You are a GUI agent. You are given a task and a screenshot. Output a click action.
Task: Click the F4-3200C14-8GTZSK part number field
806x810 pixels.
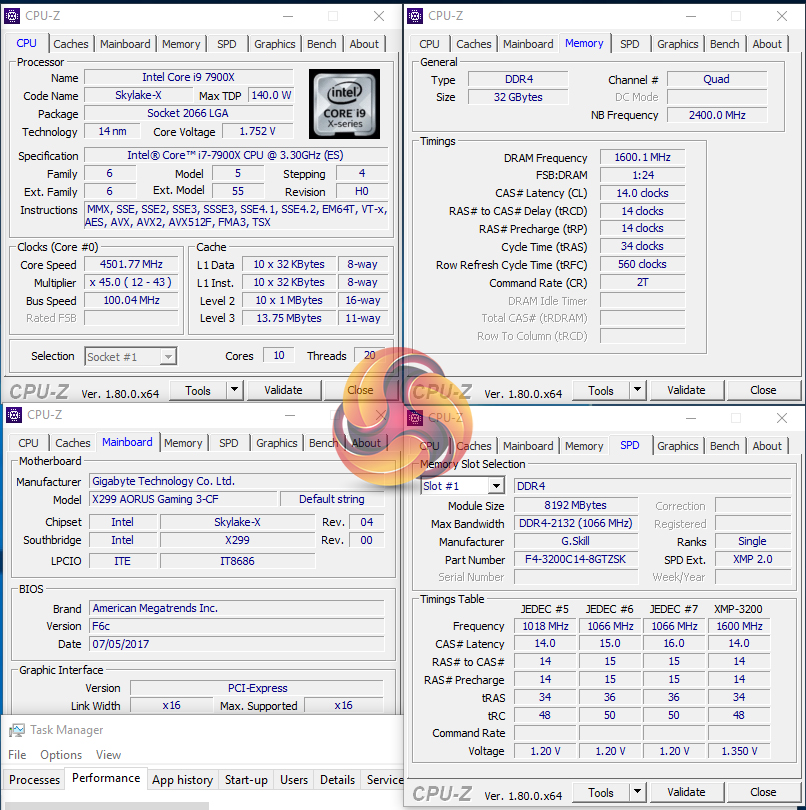click(576, 559)
